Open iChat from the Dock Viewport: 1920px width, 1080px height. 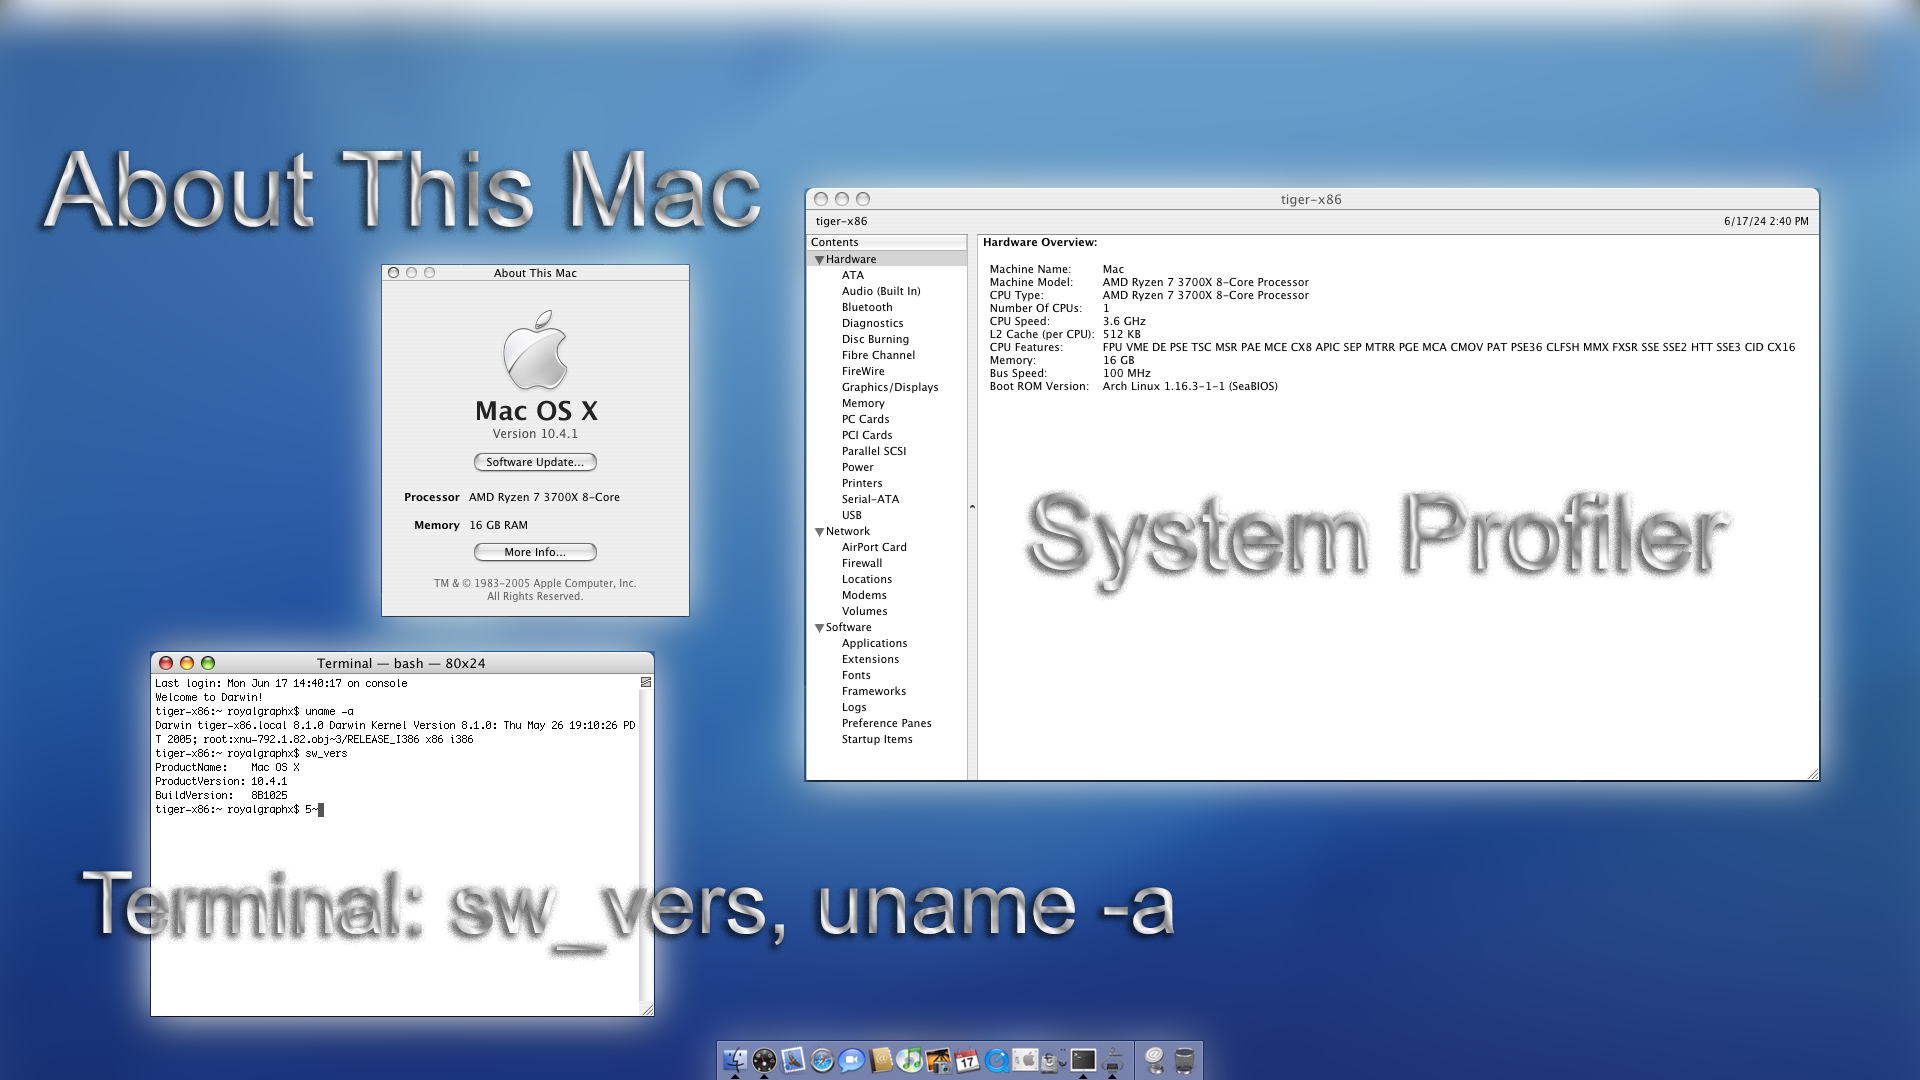click(x=851, y=1060)
